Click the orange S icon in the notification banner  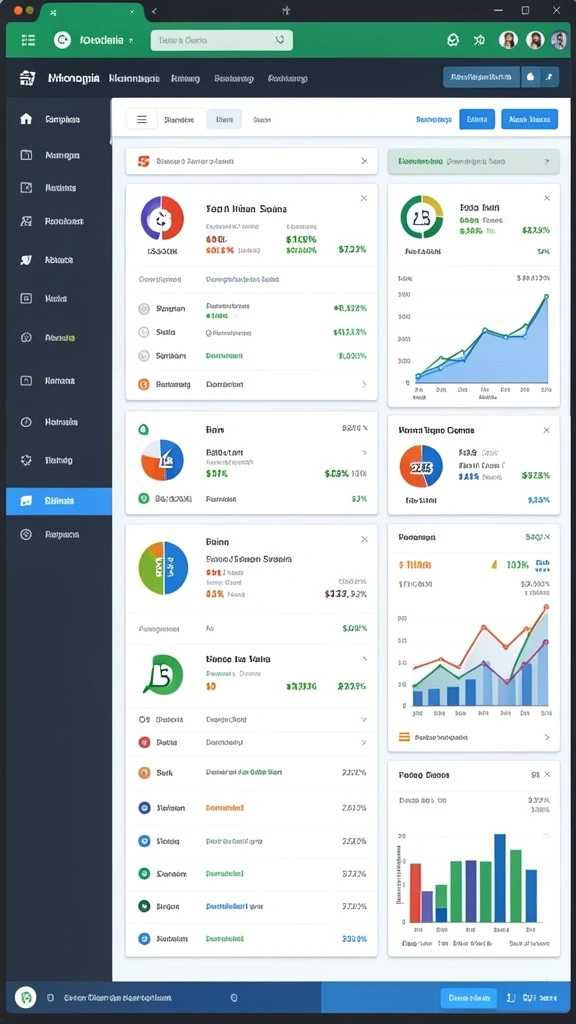tap(144, 161)
